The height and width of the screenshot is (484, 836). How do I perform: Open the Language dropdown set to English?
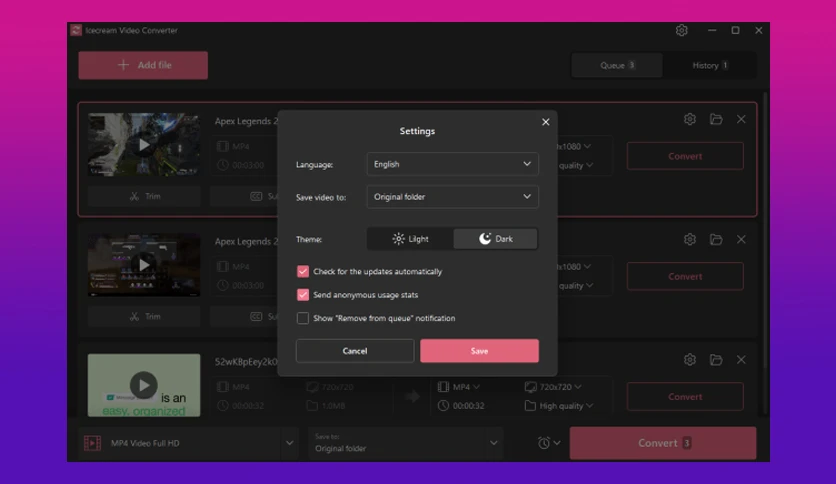tap(452, 164)
